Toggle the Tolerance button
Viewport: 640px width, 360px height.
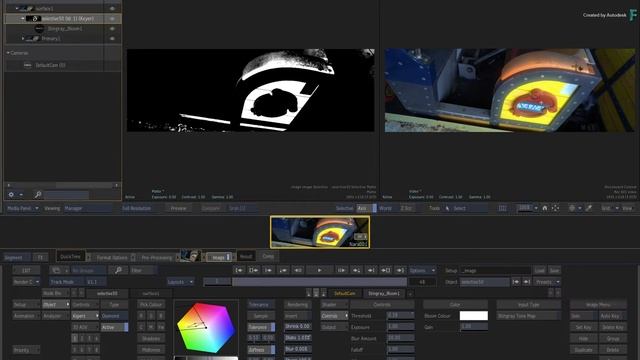pos(261,327)
